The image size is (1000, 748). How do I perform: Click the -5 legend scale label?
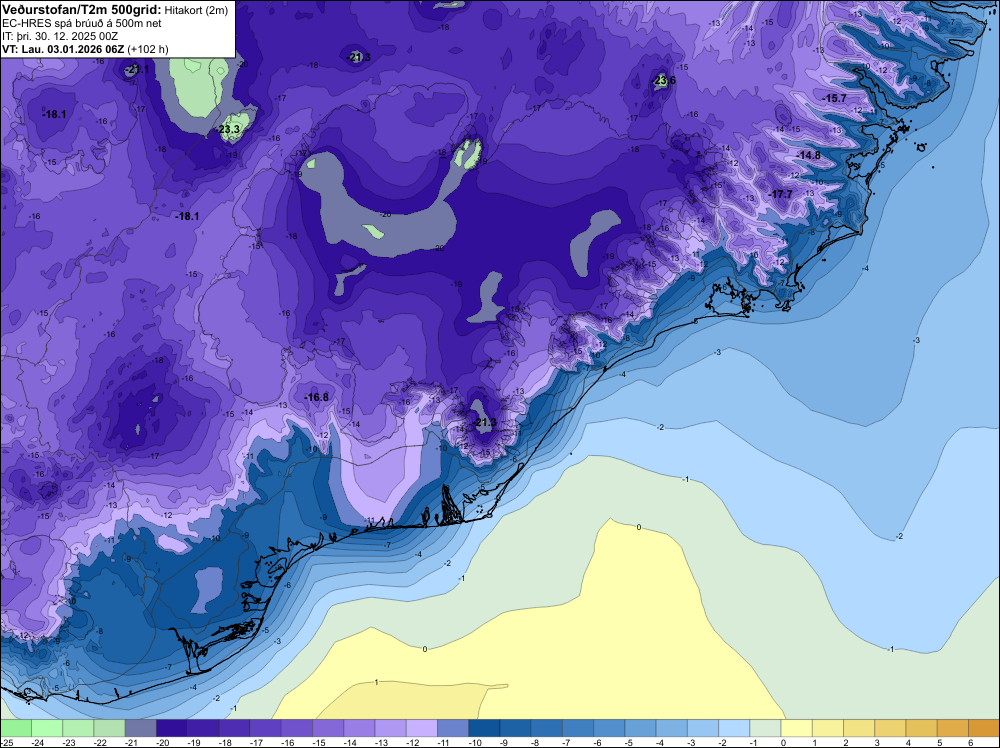pos(630,742)
